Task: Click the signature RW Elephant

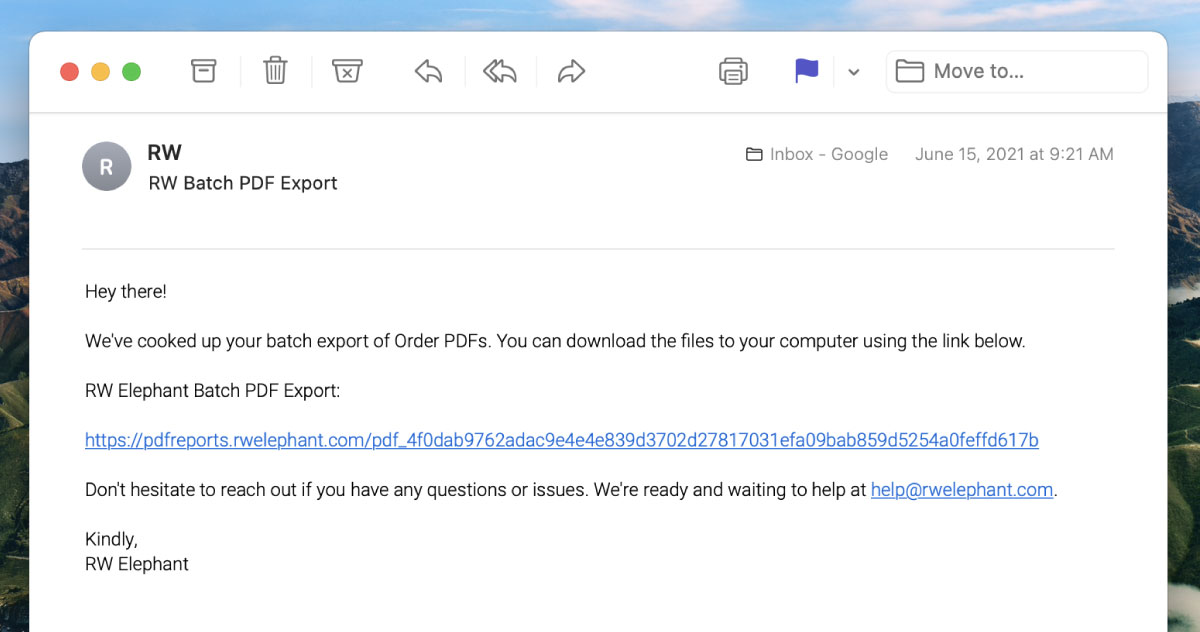Action: pos(137,564)
